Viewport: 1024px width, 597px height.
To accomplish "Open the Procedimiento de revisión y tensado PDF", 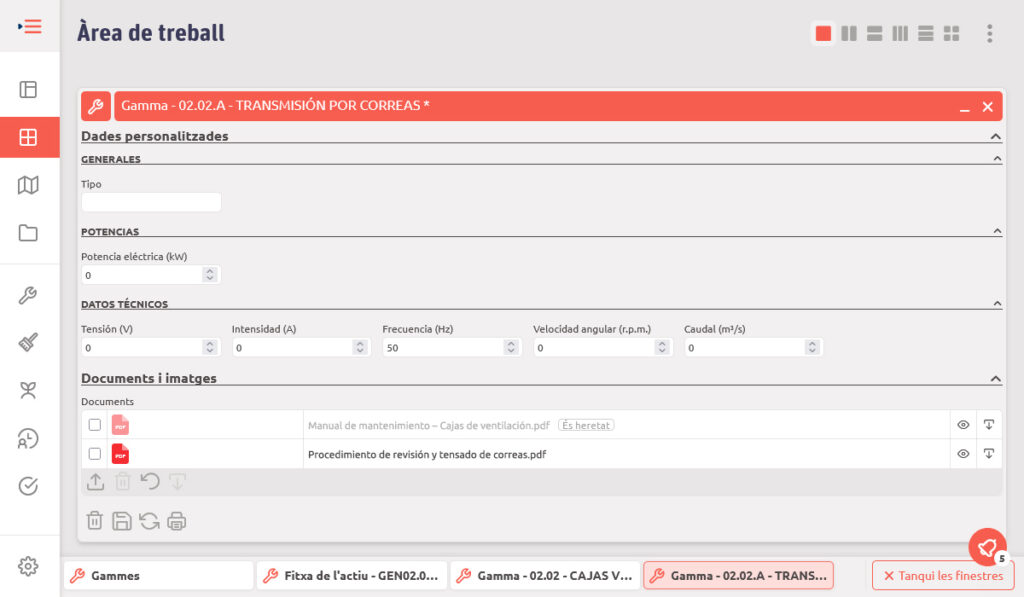I will pos(426,454).
